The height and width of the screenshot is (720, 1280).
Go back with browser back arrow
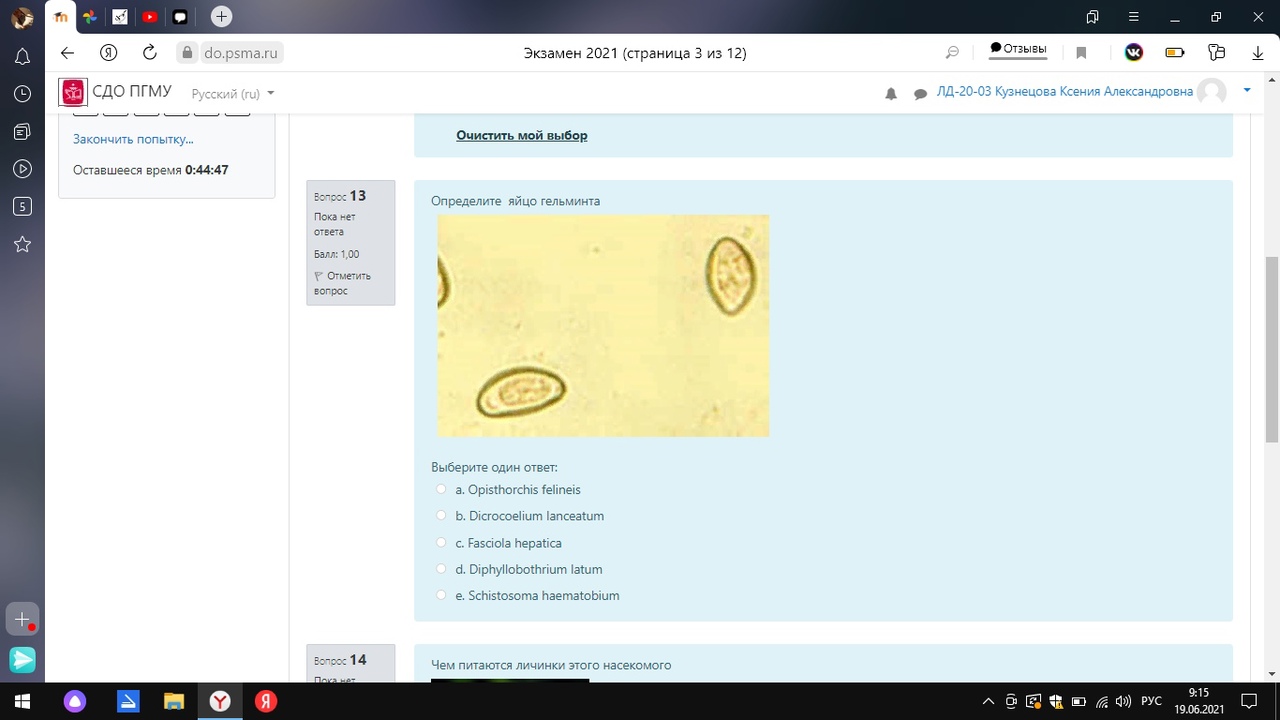pos(67,53)
